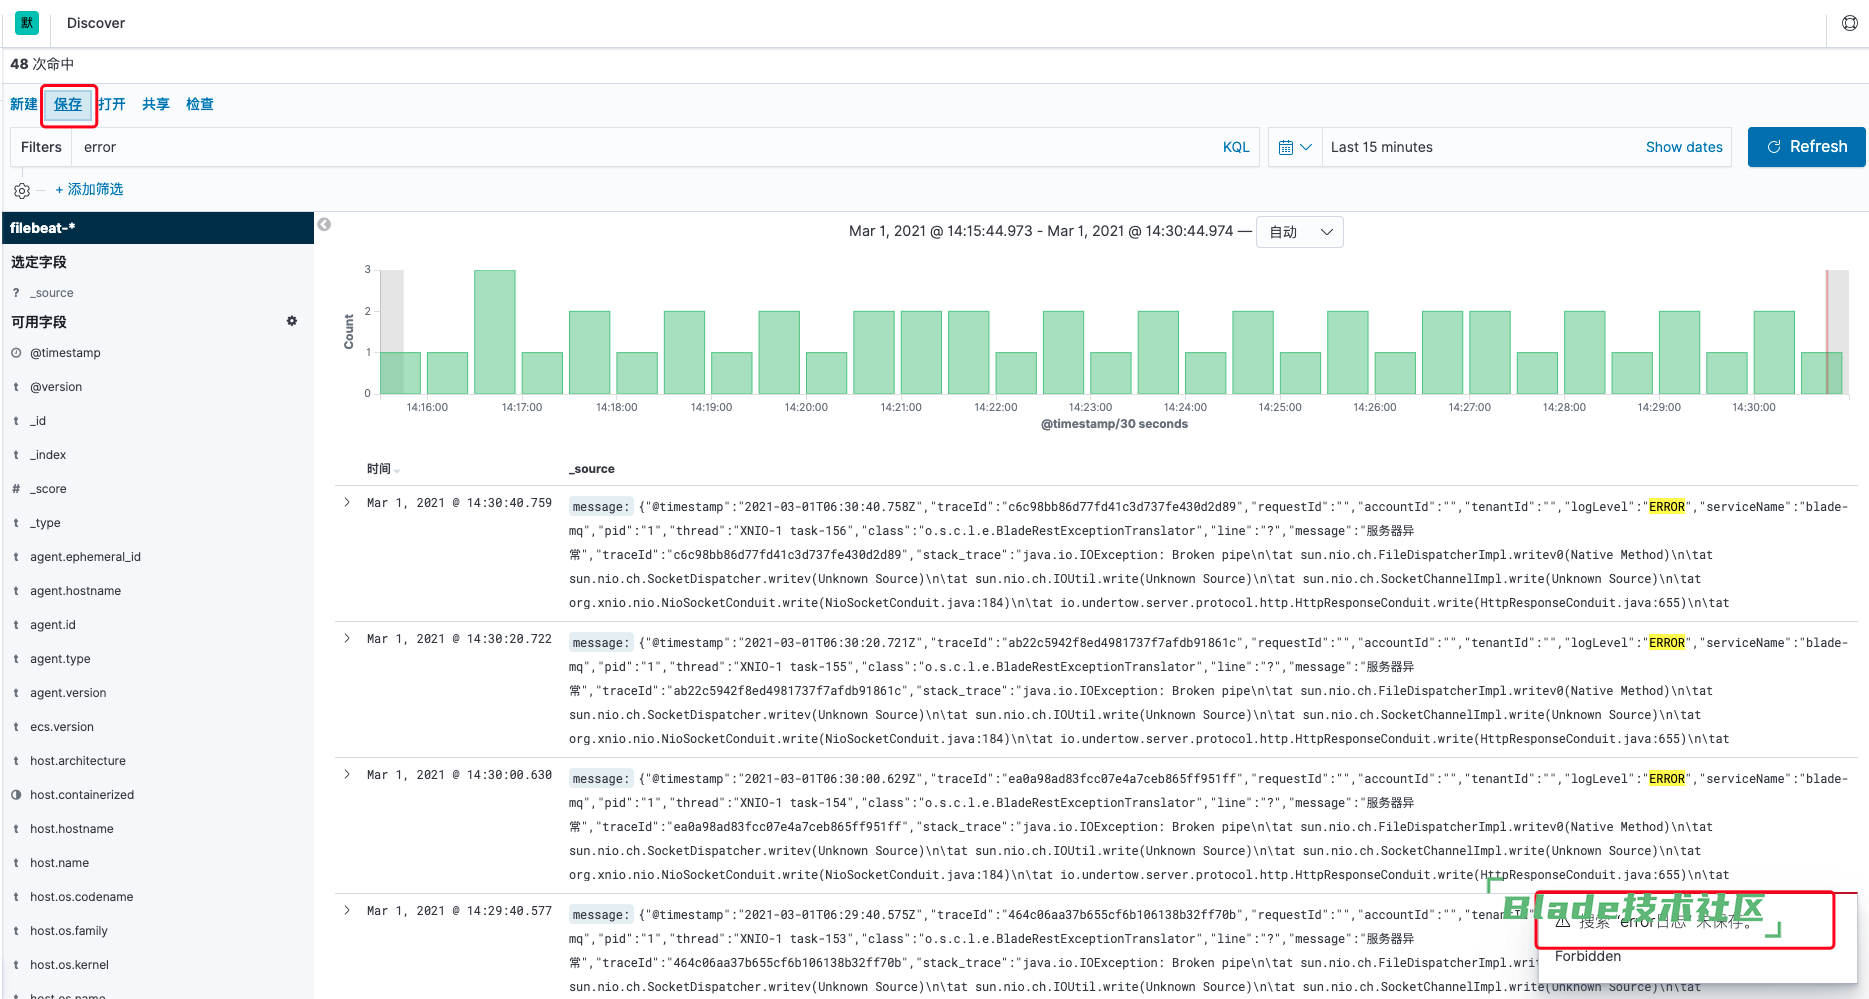Expand the 14:29:40.577 log row

(347, 911)
